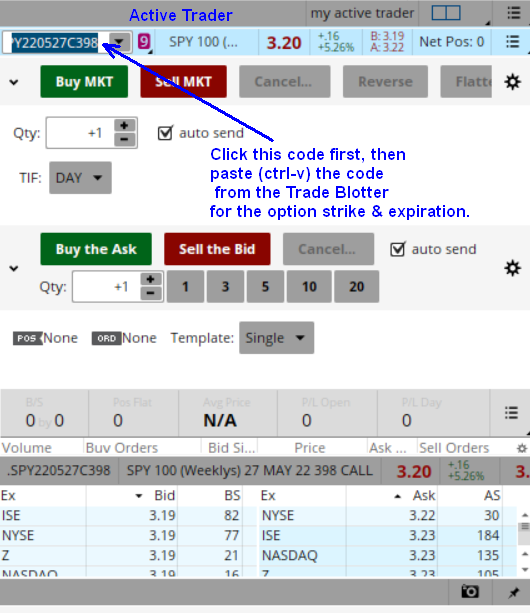Click the Buy MKT button
The height and width of the screenshot is (613, 530).
84,82
